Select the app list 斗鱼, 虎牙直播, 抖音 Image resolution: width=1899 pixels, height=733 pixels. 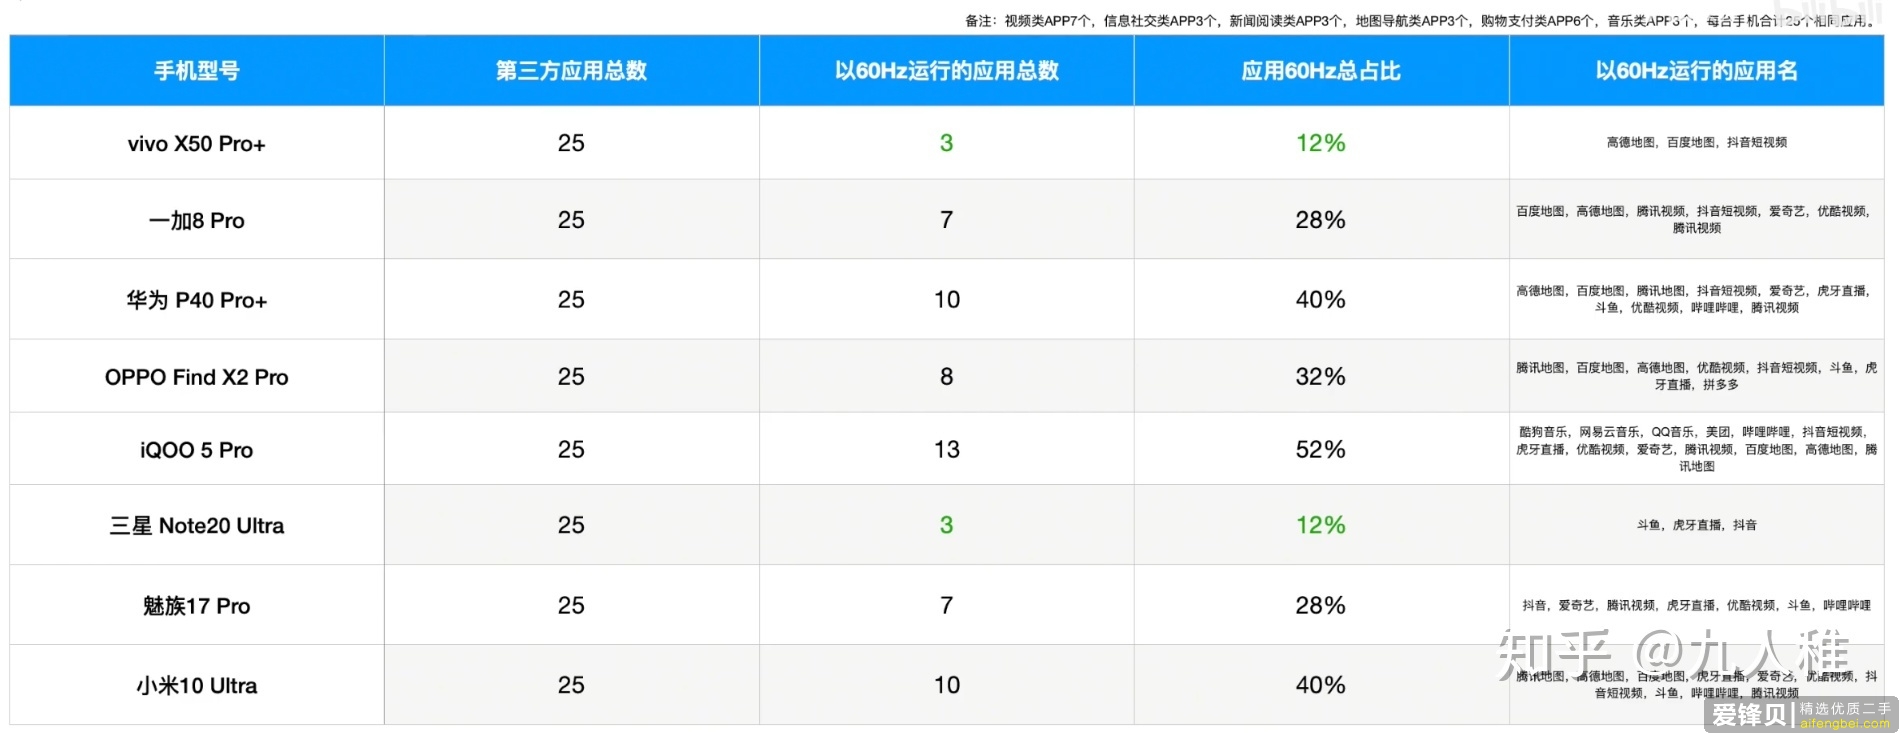pos(1696,525)
